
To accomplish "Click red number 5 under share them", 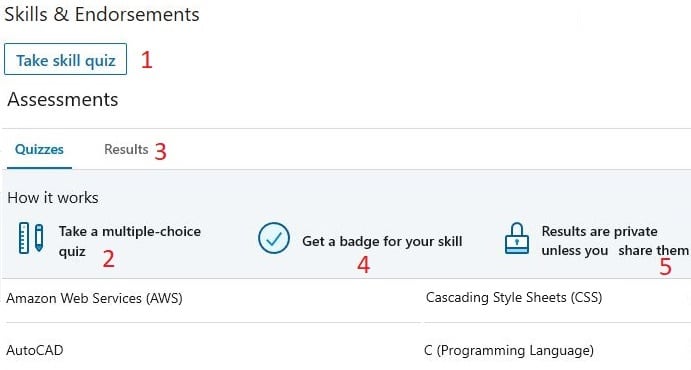I will click(x=665, y=267).
